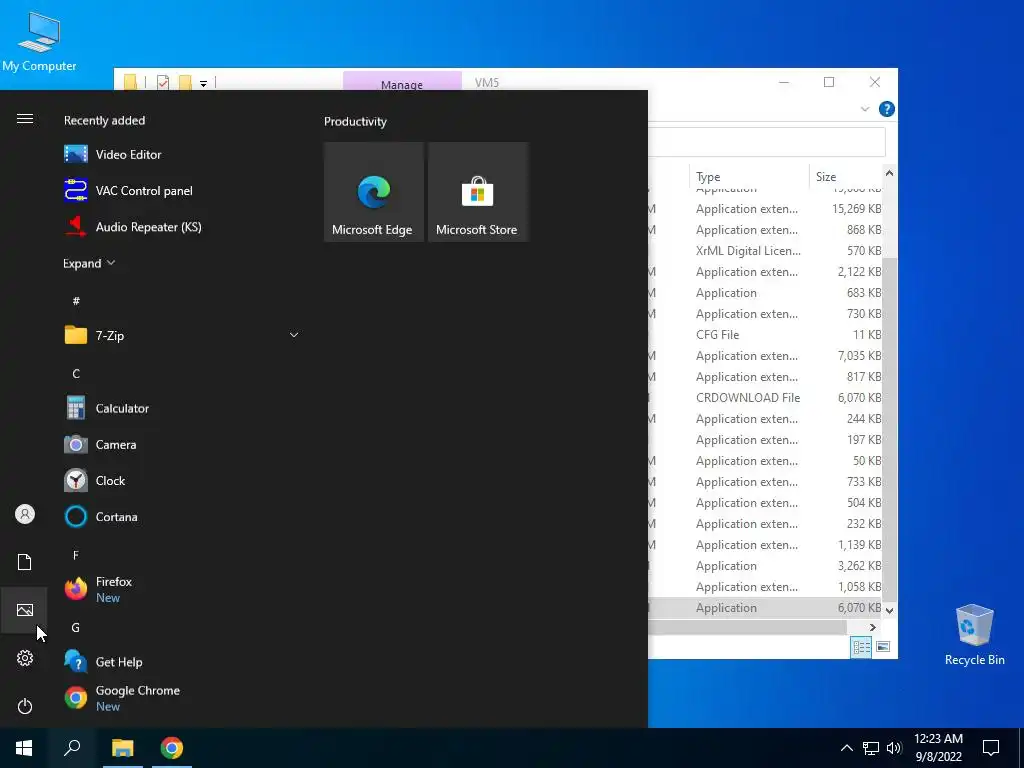The height and width of the screenshot is (768, 1024).
Task: Click the Show desktop strip on taskbar
Action: click(x=1021, y=748)
